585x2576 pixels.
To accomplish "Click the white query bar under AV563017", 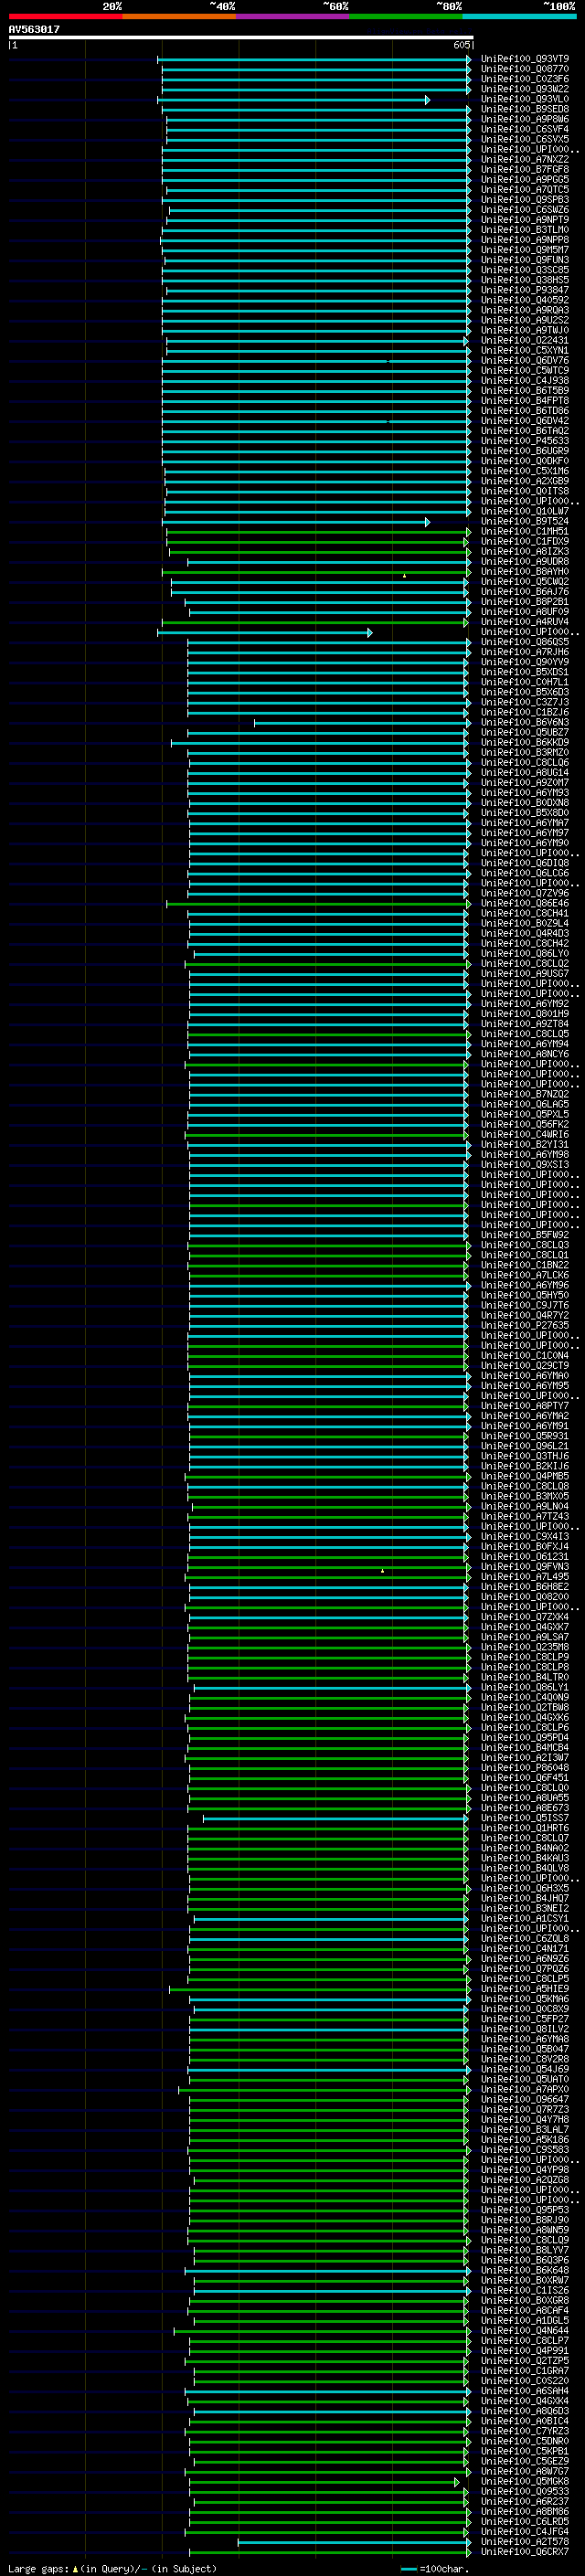I will pyautogui.click(x=240, y=37).
